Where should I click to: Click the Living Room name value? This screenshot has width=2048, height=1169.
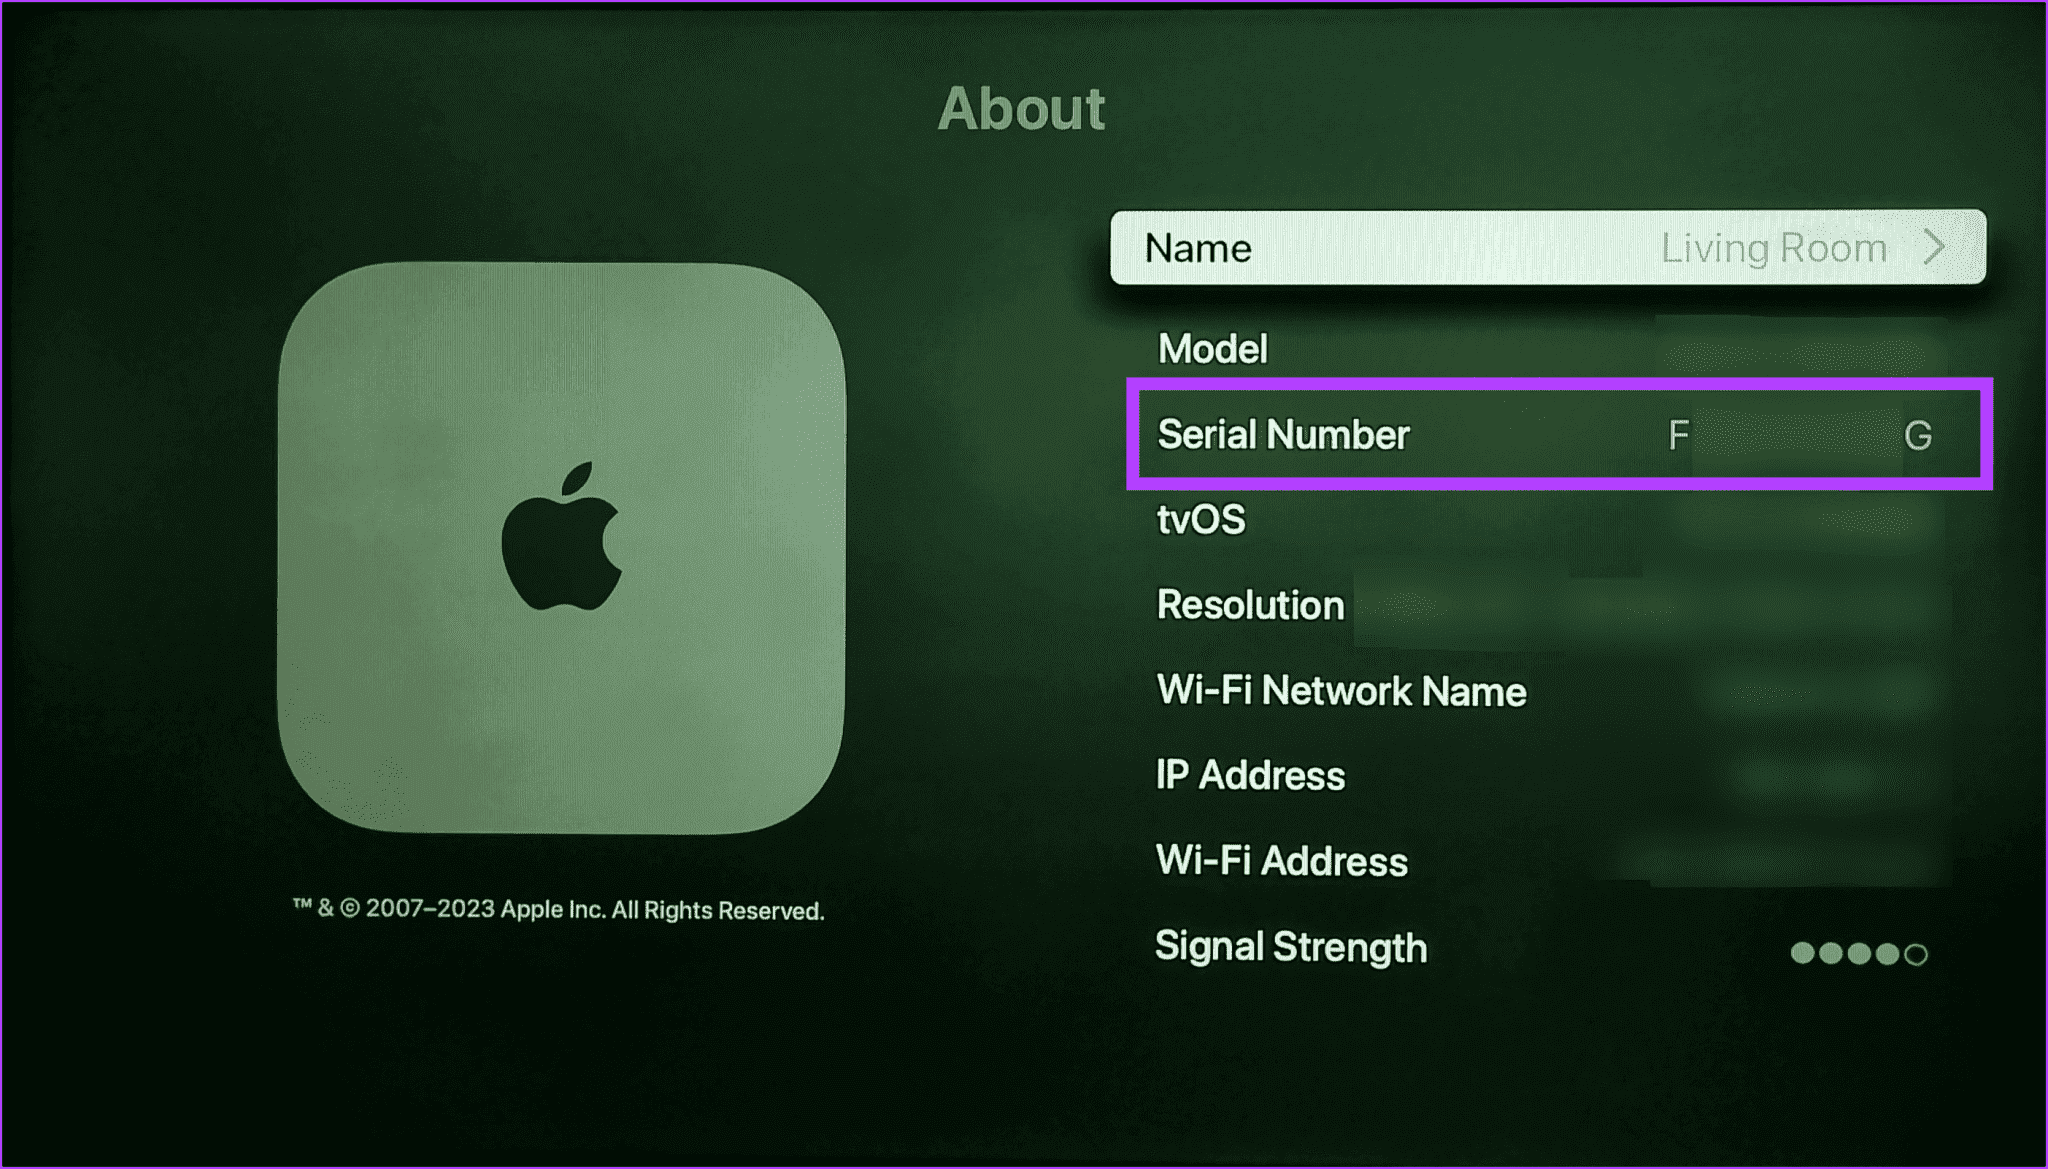pyautogui.click(x=1773, y=248)
